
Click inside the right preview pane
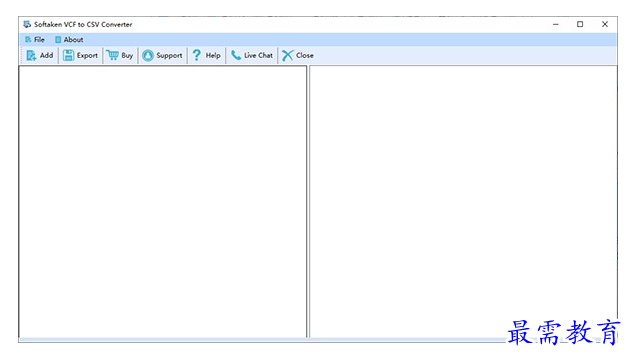tap(463, 201)
